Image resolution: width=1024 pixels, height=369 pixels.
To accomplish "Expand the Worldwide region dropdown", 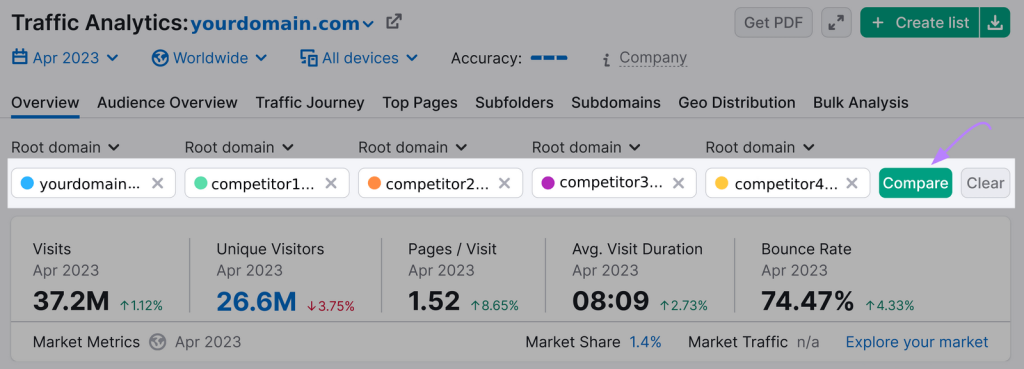I will tap(209, 58).
